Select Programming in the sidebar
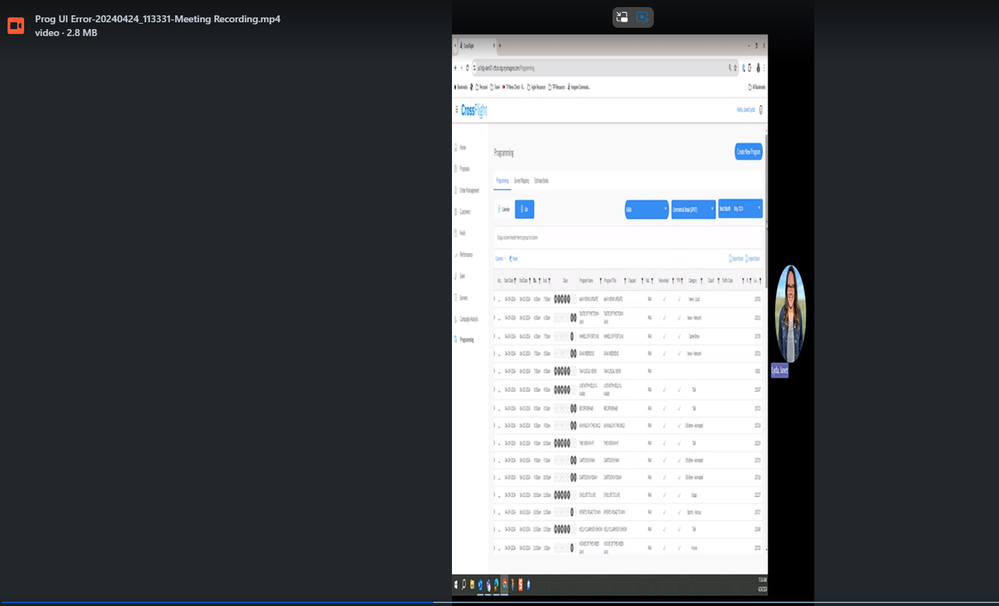 click(464, 340)
